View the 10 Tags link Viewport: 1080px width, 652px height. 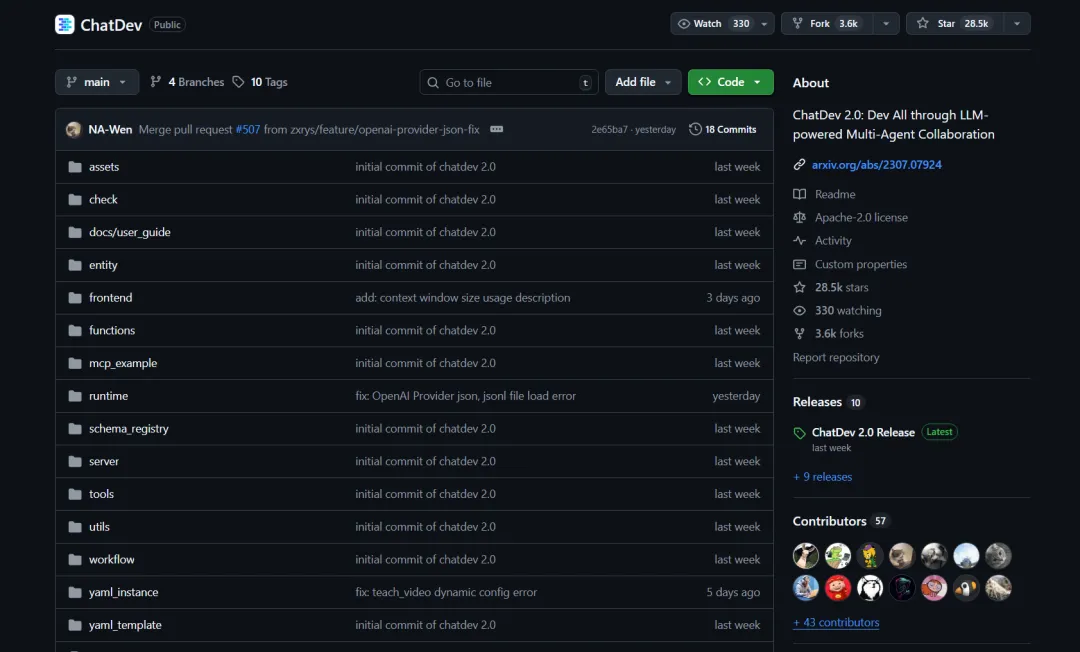tap(260, 82)
